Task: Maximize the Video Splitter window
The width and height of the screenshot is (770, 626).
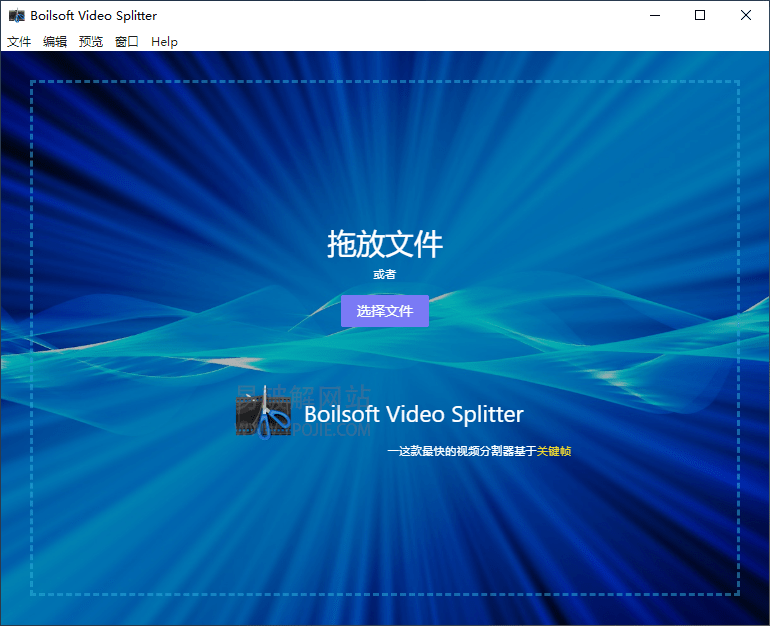Action: pyautogui.click(x=700, y=16)
